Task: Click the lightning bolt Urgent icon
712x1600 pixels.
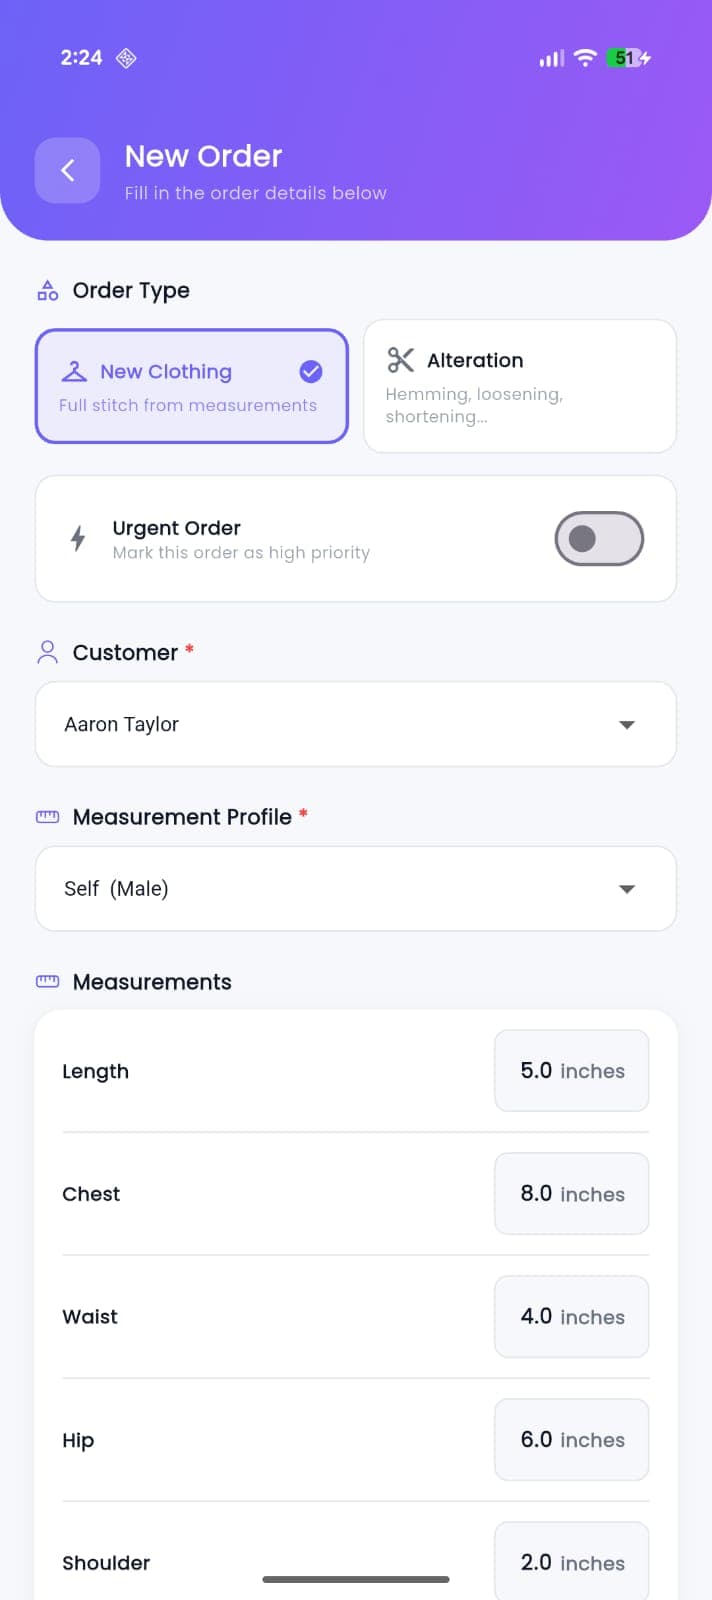Action: click(78, 539)
